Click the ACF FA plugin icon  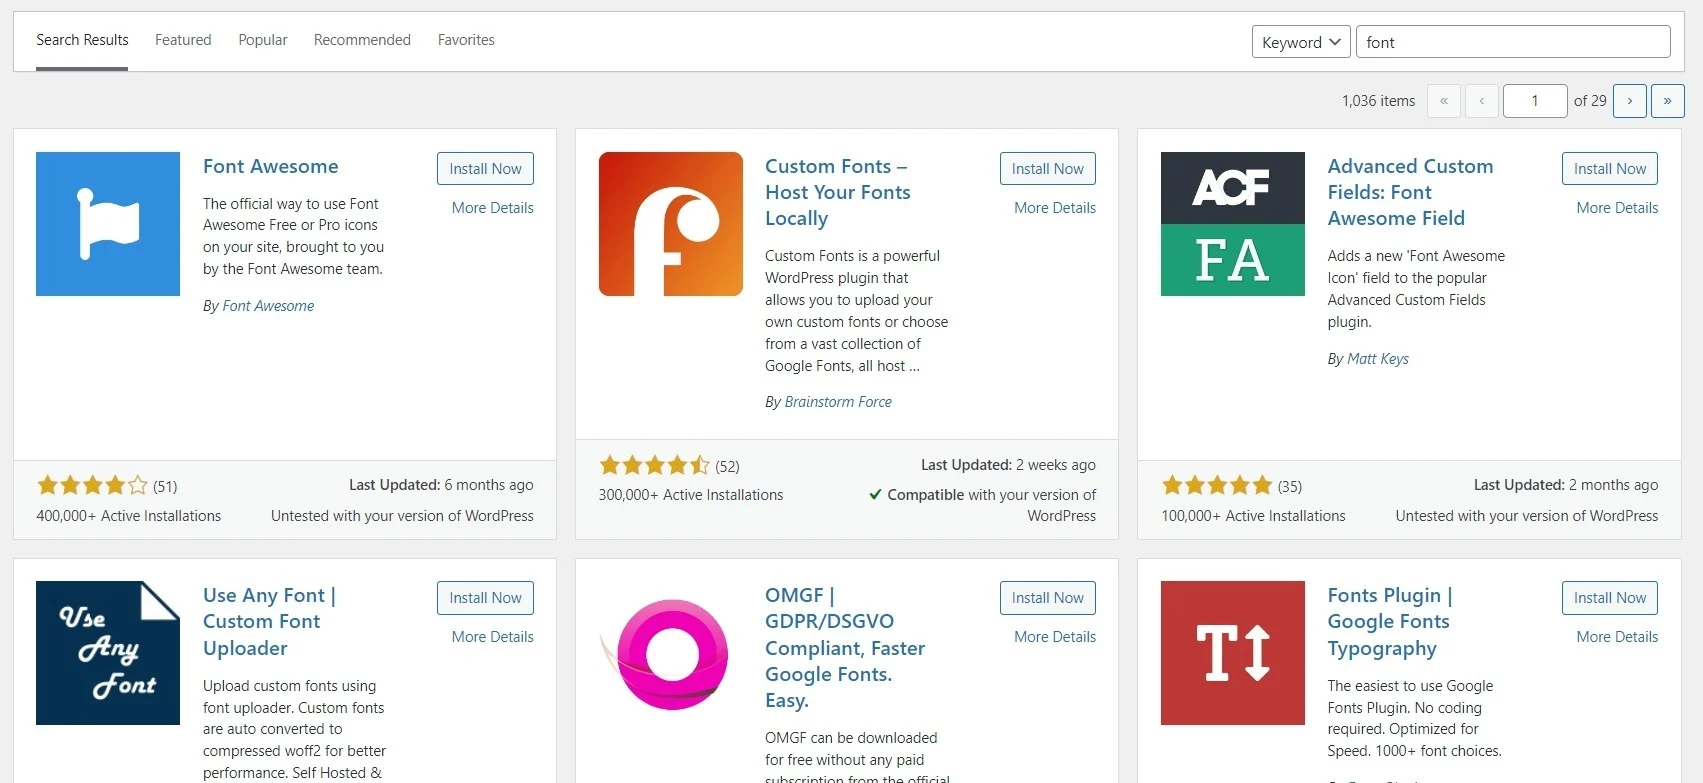coord(1233,224)
